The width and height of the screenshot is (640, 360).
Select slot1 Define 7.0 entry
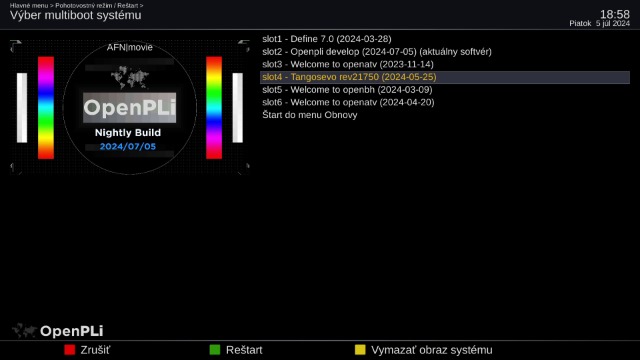point(445,39)
